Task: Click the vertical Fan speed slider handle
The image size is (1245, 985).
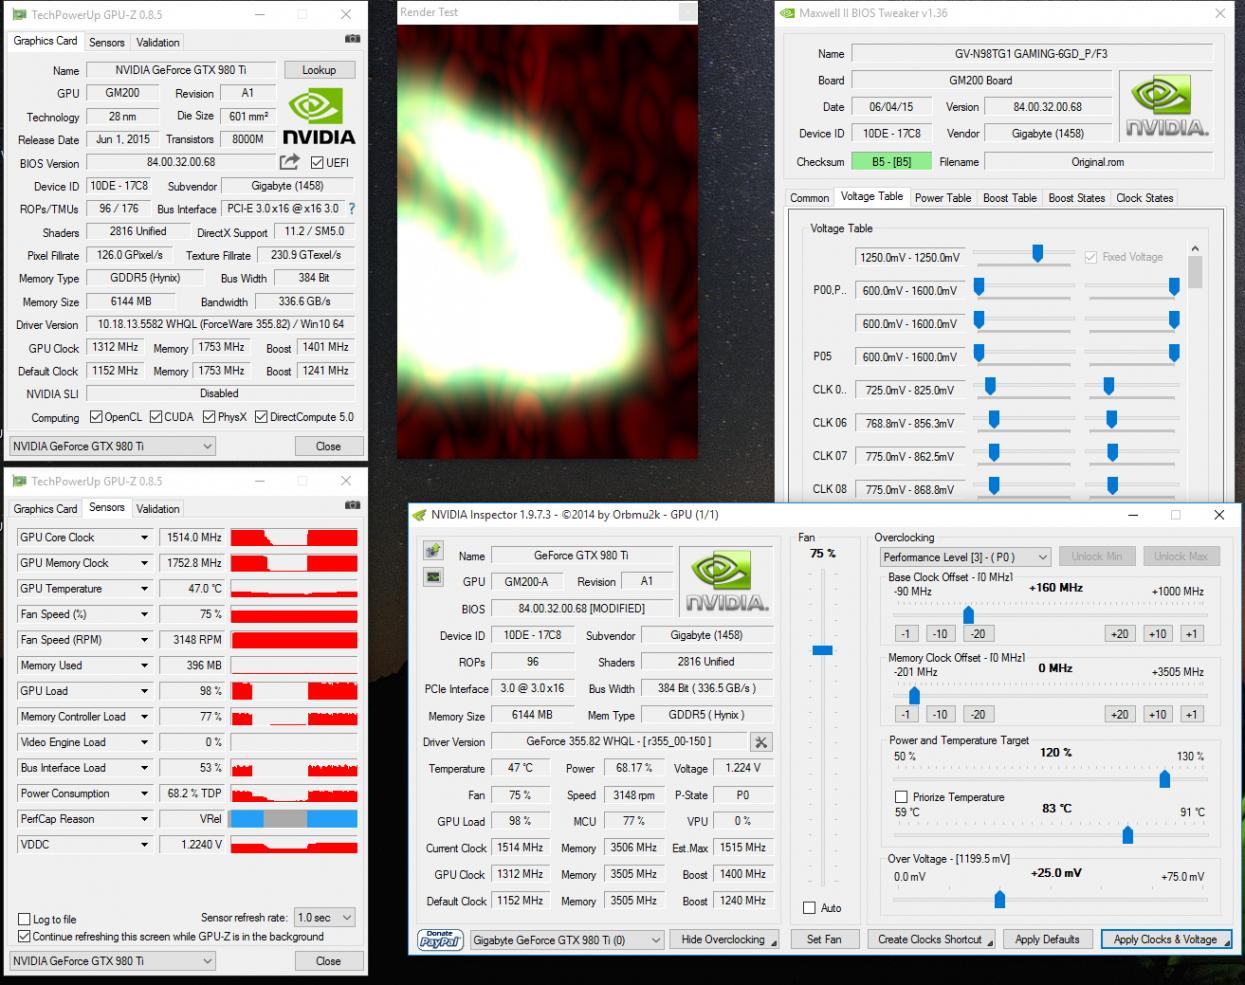Action: click(822, 650)
